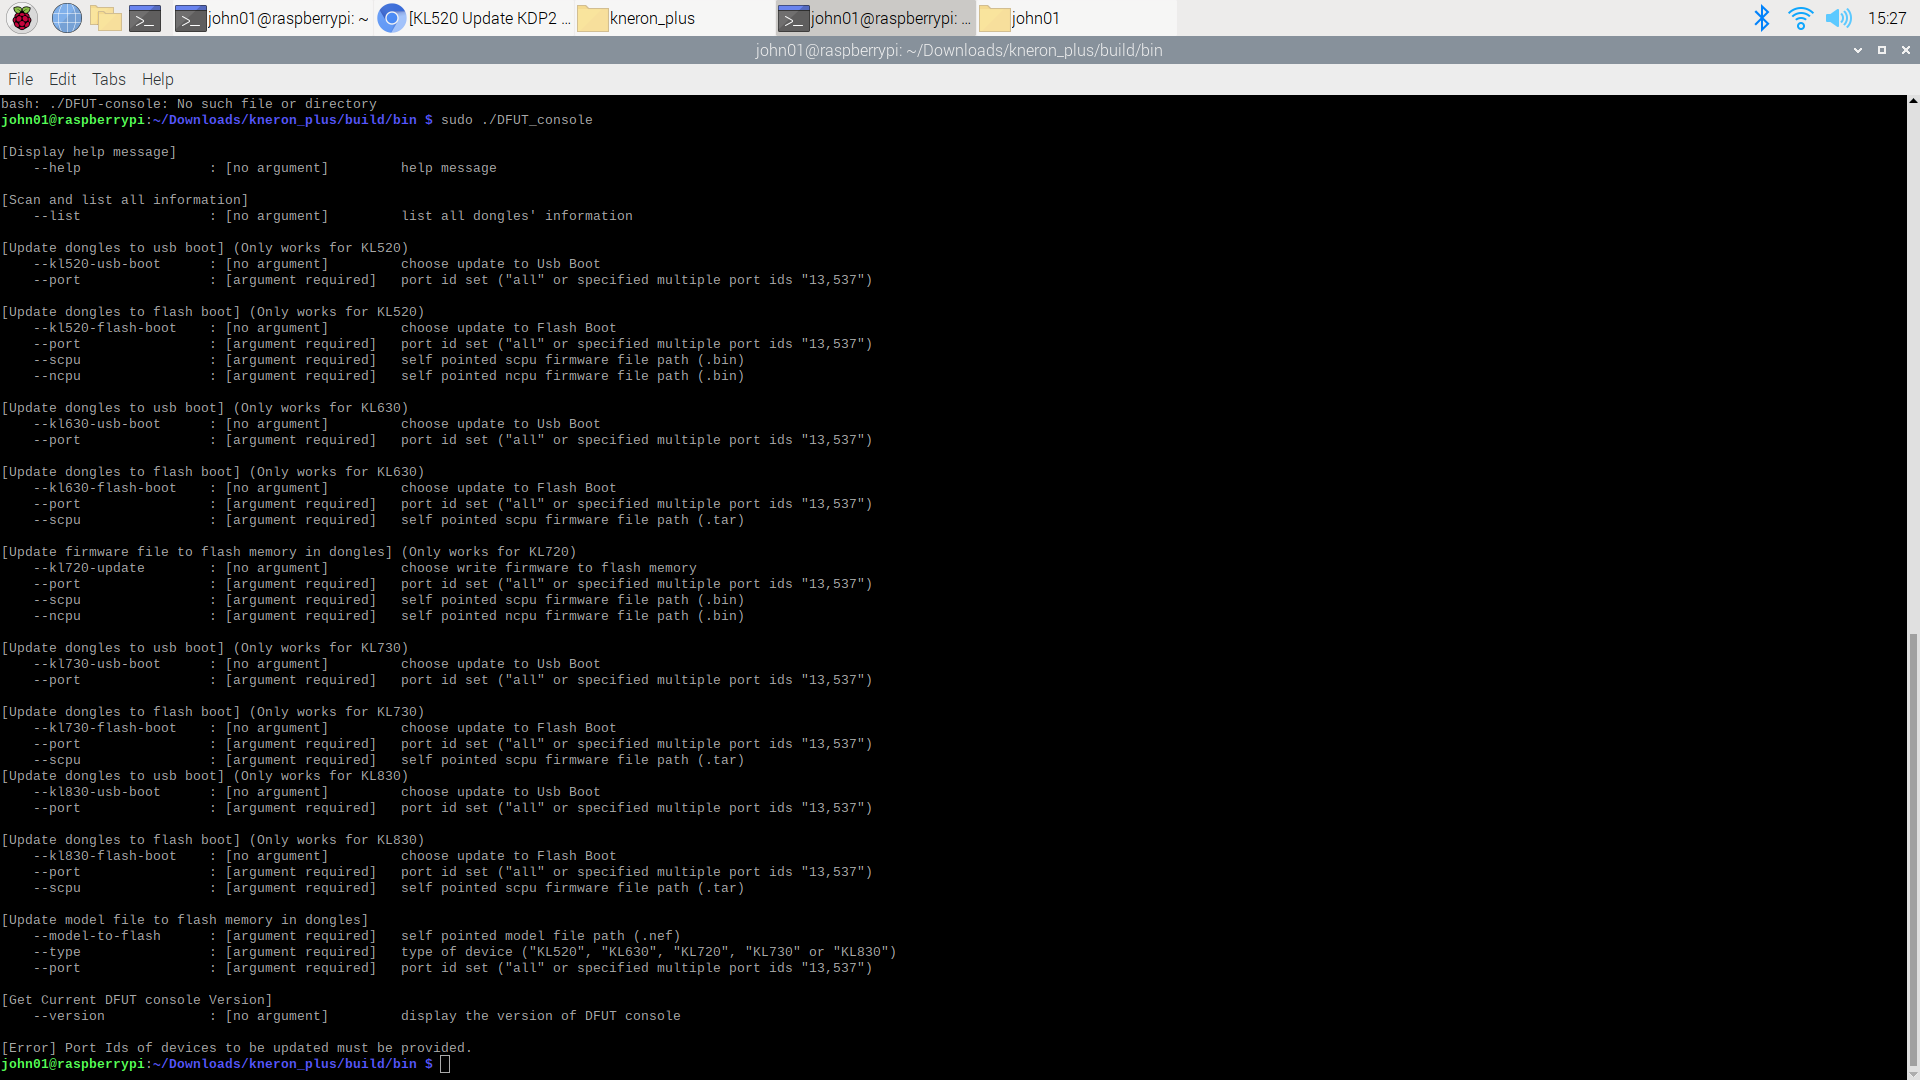Click the "list all dongles' information" description
Viewport: 1920px width, 1080px height.
517,216
